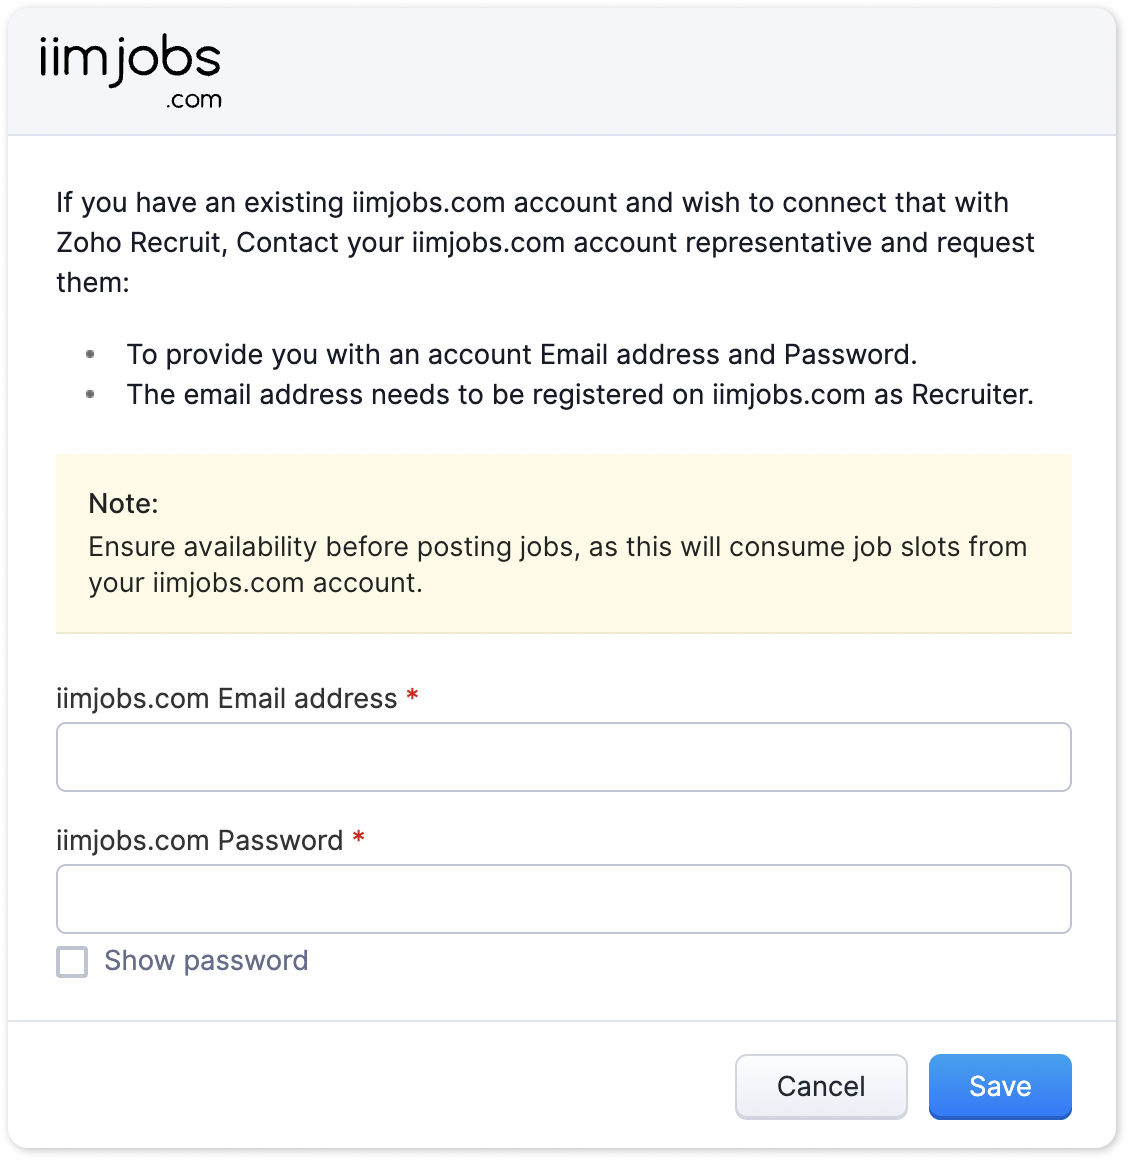Click the 'iimjobs.com Email address' field label
This screenshot has height=1160, width=1128.
[x=226, y=698]
